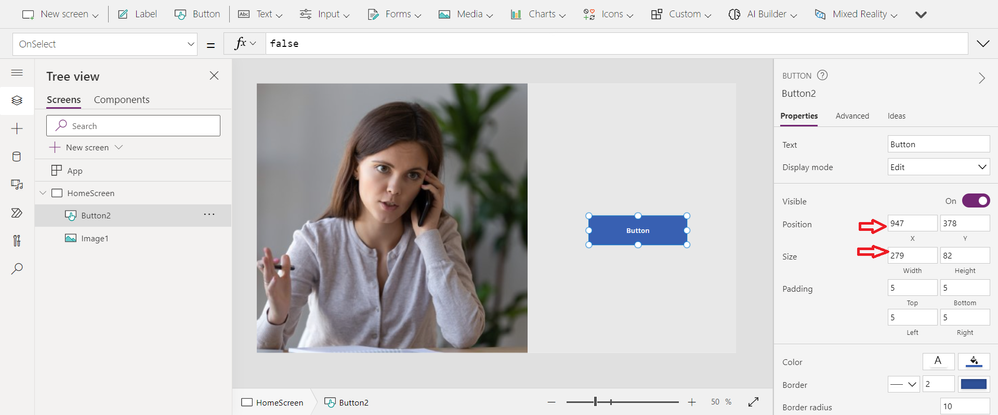Open the Custom controls menu
The height and width of the screenshot is (415, 998).
[x=680, y=14]
